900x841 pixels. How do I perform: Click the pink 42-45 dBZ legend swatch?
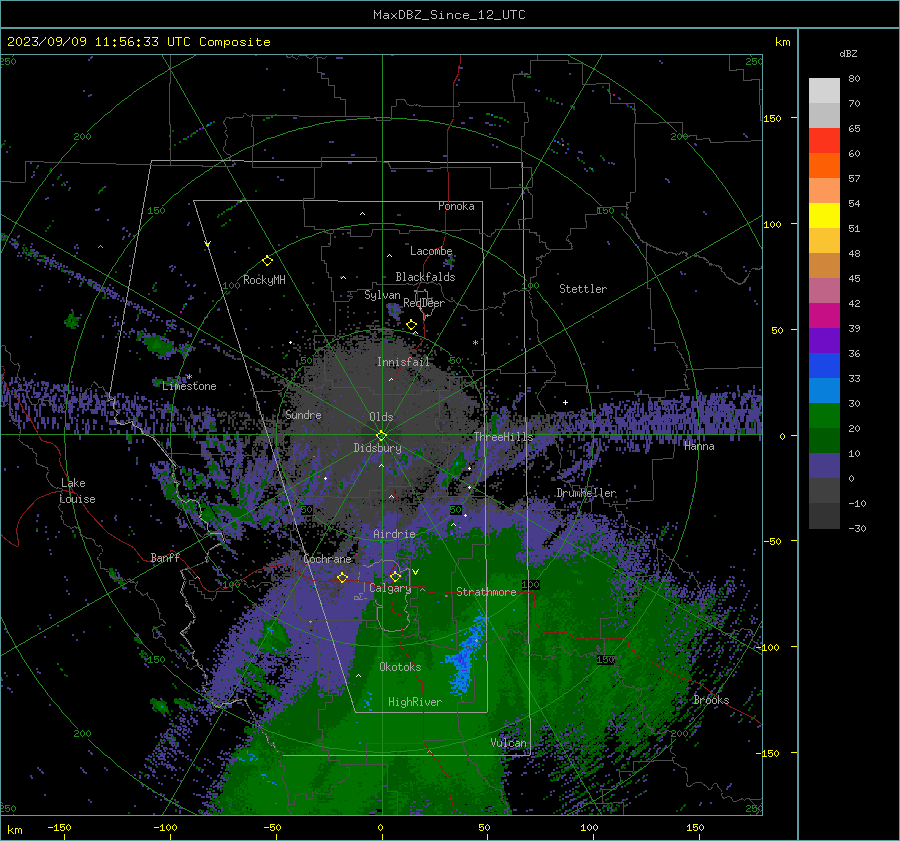[824, 291]
